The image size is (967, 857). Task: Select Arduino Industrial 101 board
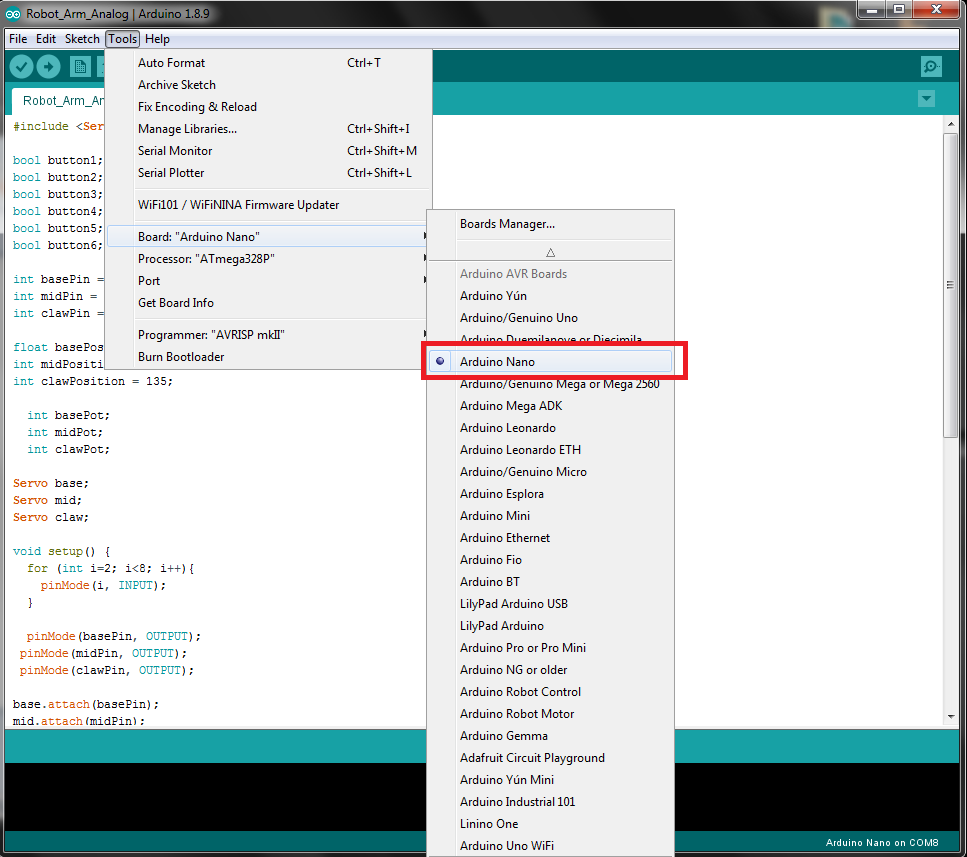click(x=550, y=802)
